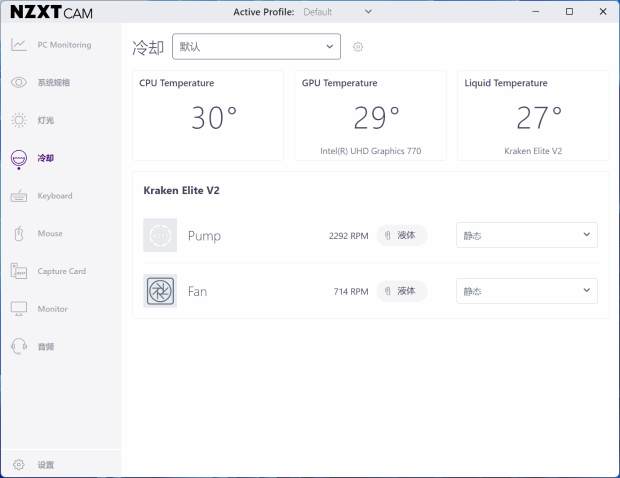
Task: Open 设置 at the sidebar bottom
Action: (x=46, y=465)
